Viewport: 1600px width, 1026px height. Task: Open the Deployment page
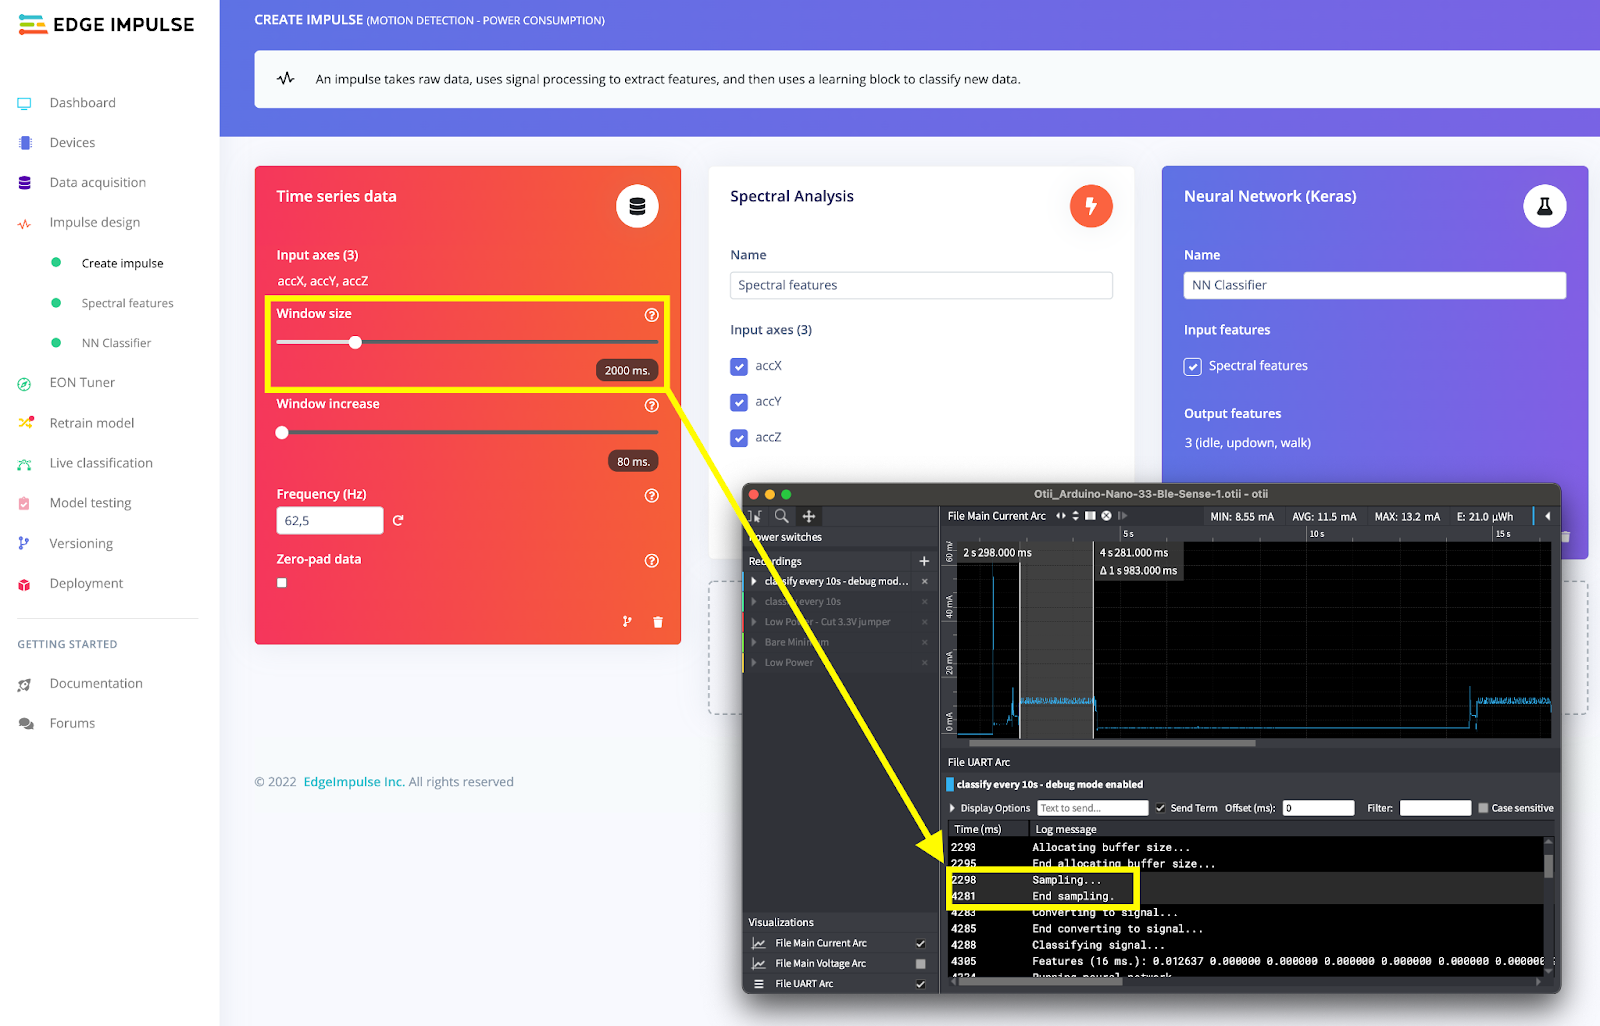point(86,583)
